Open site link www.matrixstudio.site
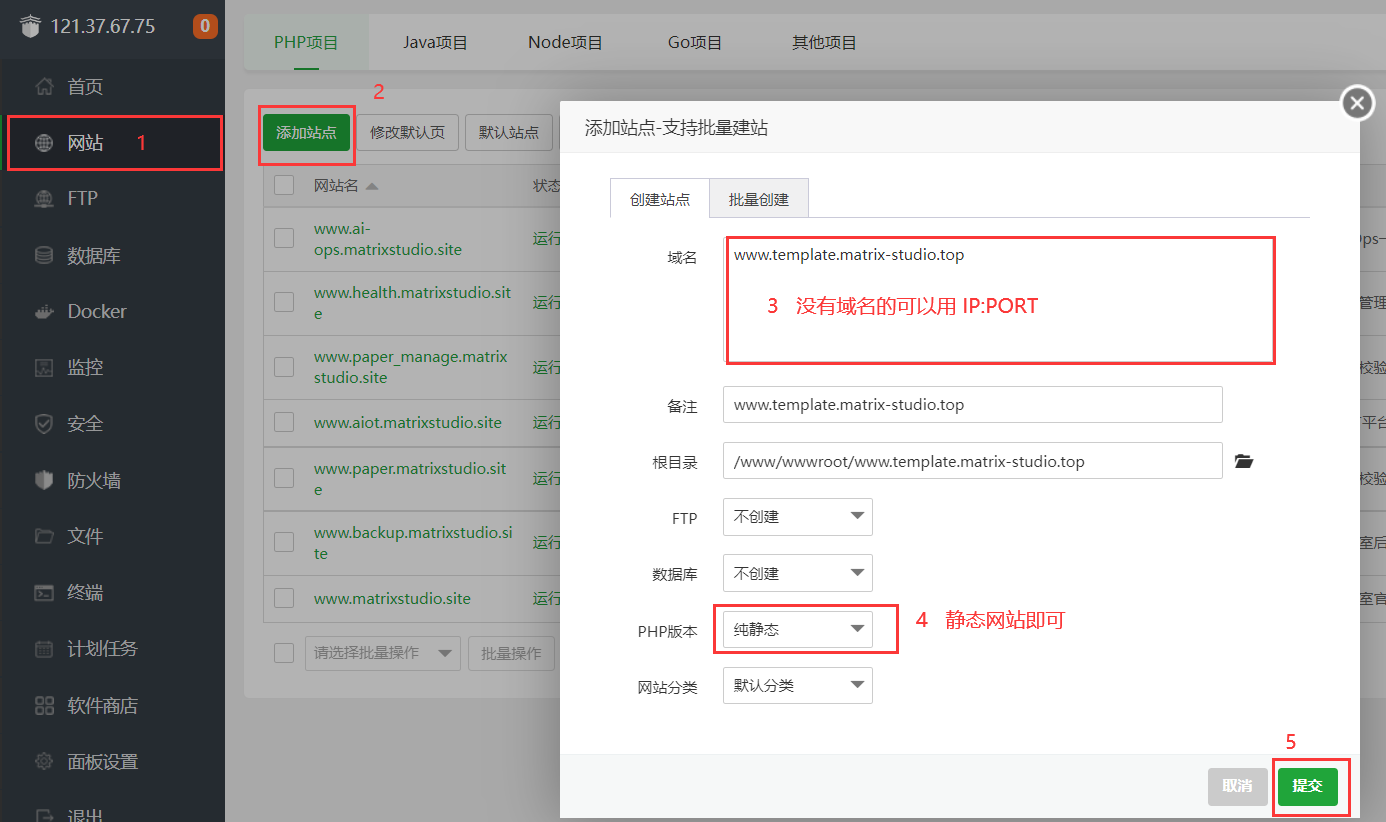Screen dimensions: 1386x822 point(392,598)
